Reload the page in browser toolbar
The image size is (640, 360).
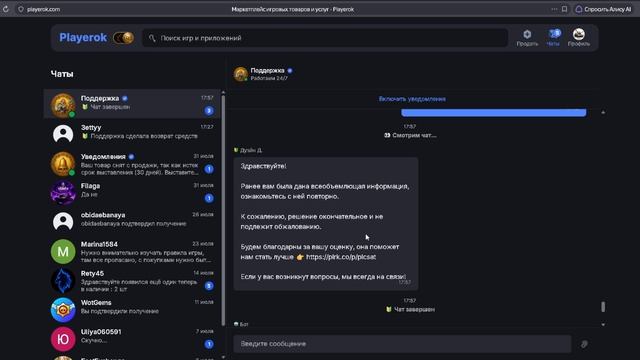click(x=6, y=9)
